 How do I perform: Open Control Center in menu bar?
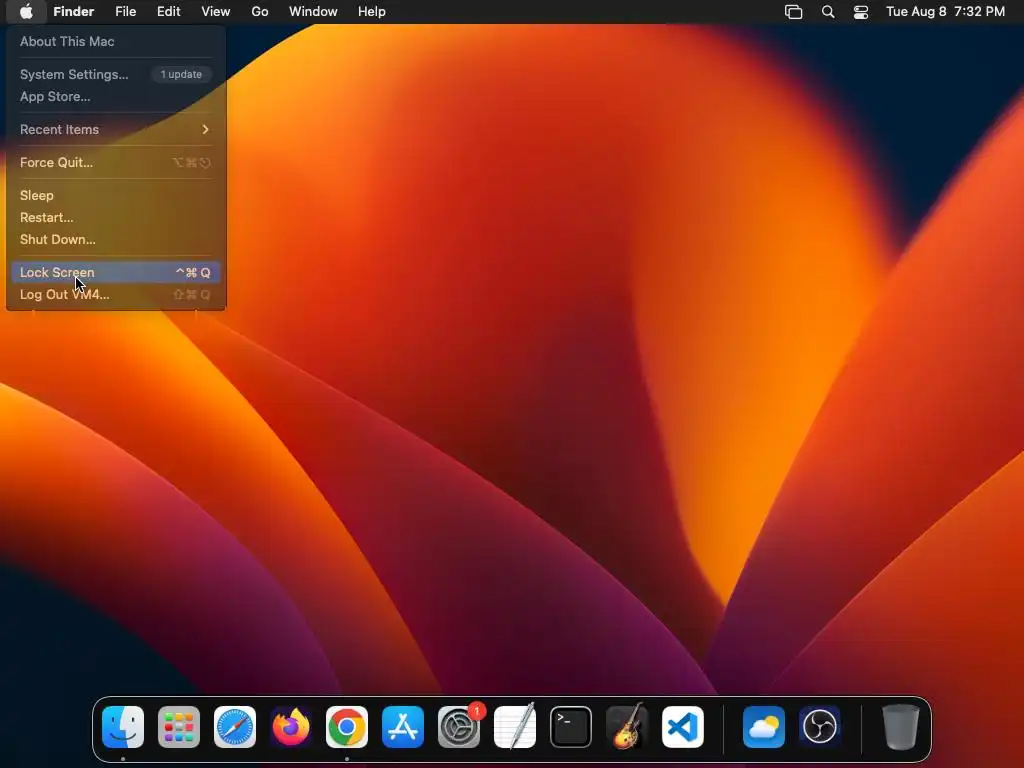point(861,12)
